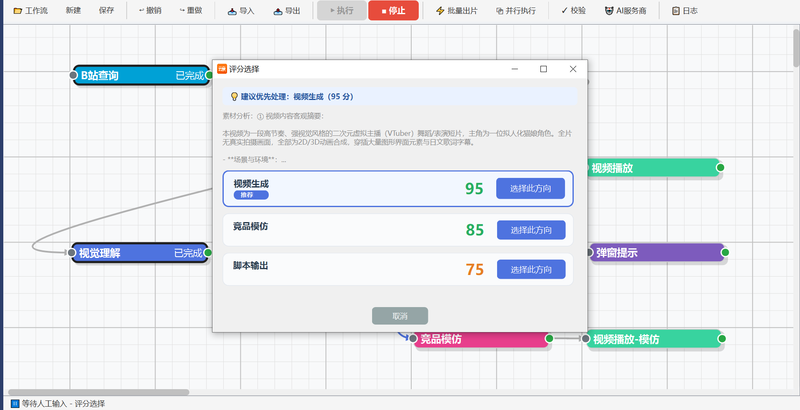Open 批量出片 batch output
The height and width of the screenshot is (410, 800).
point(457,10)
